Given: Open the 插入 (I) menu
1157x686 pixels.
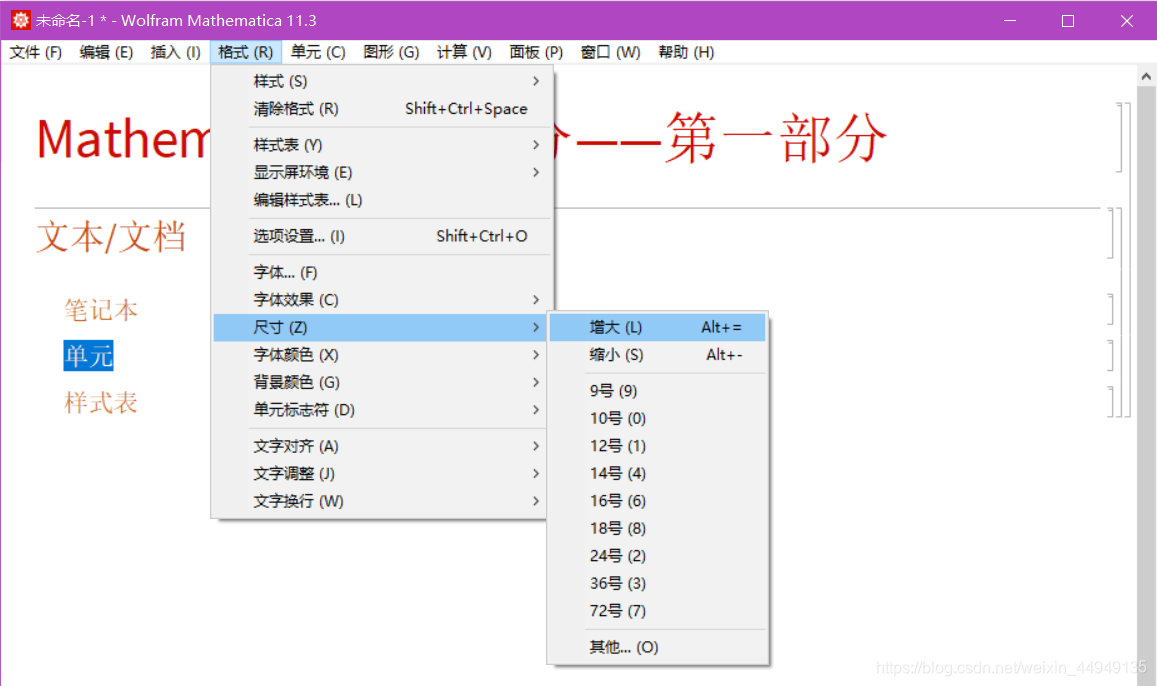Looking at the screenshot, I should coord(176,52).
